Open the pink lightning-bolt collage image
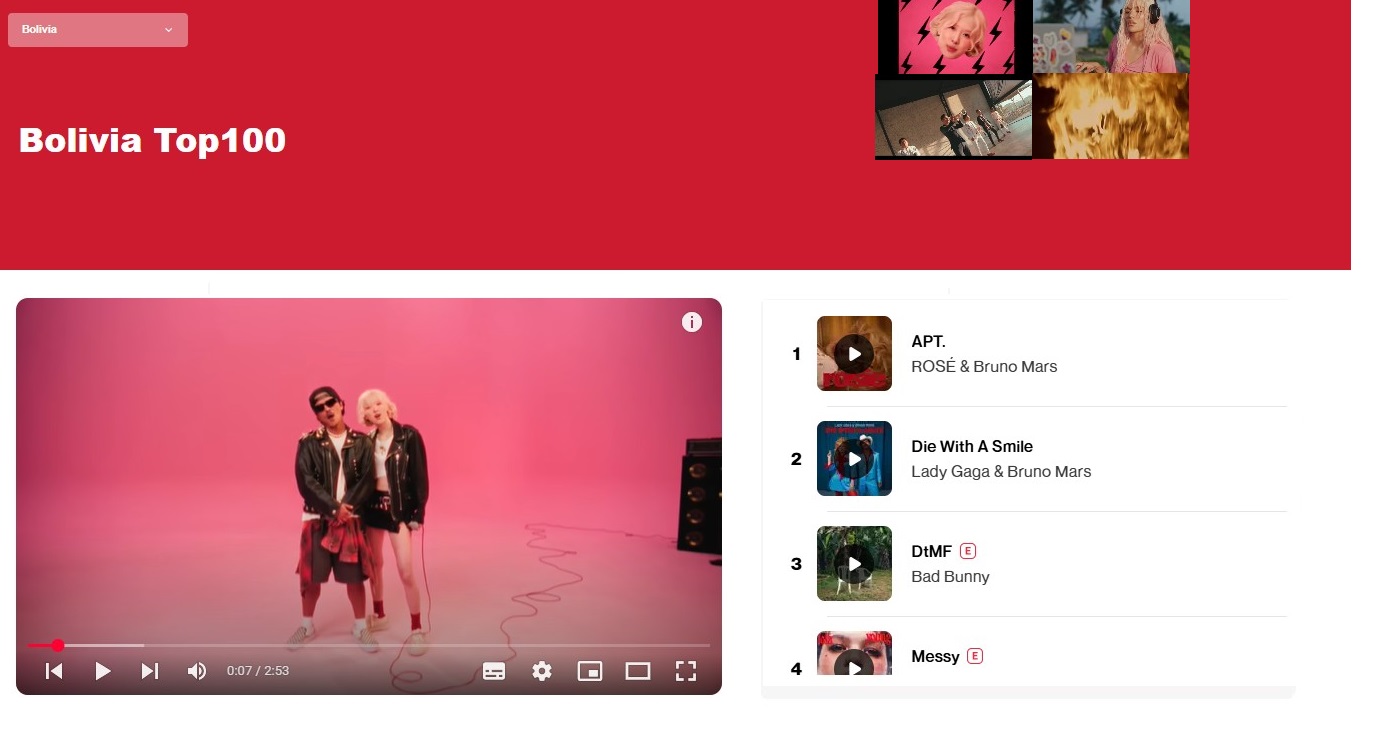The width and height of the screenshot is (1395, 734). click(x=955, y=37)
